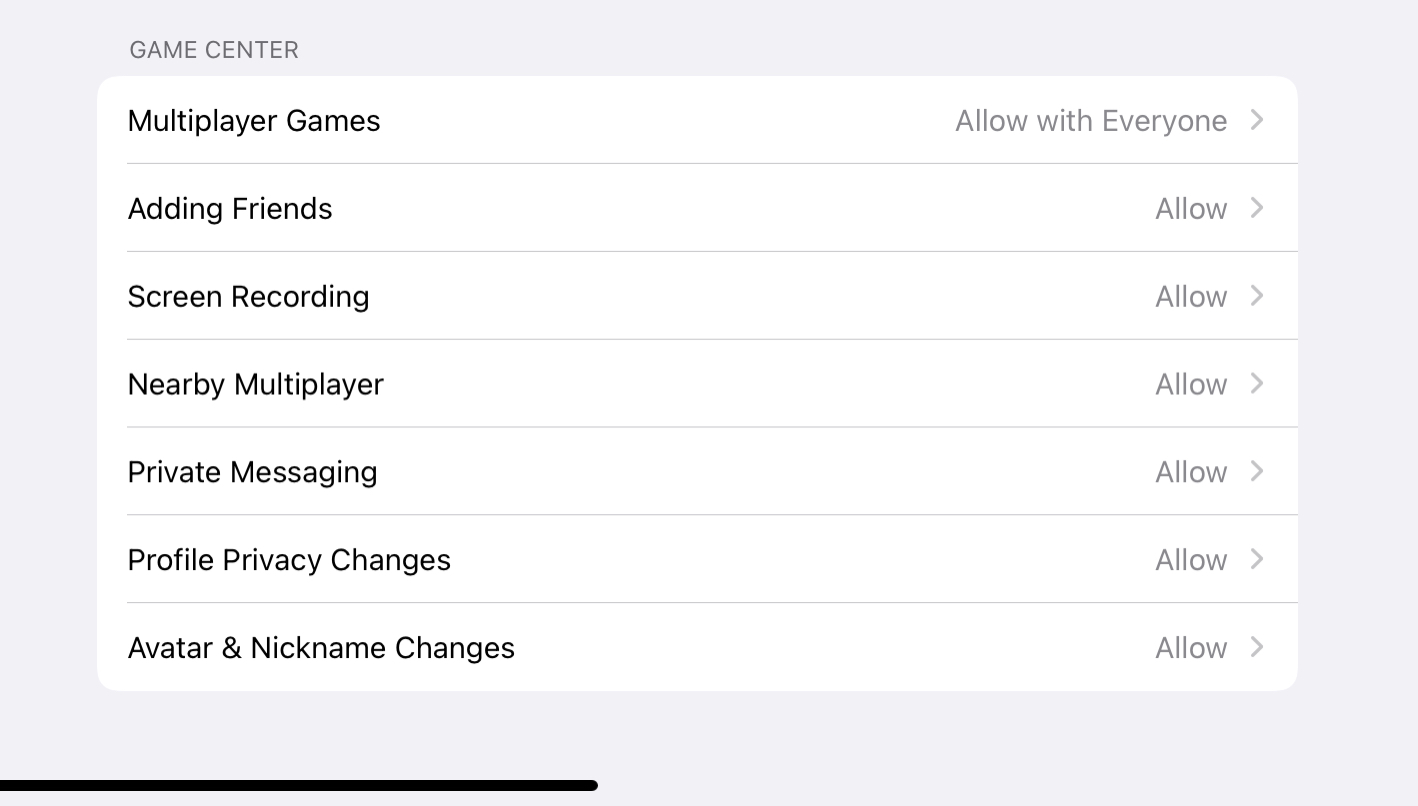Click the Private Messaging row chevron
This screenshot has width=1418, height=806.
(1258, 472)
